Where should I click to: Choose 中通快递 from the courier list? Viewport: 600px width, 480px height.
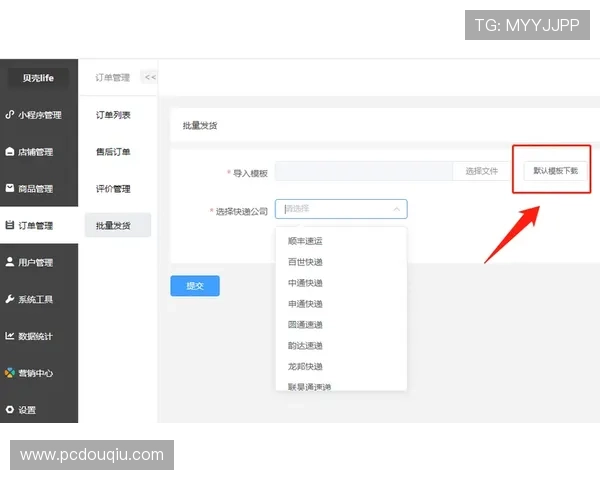305,283
